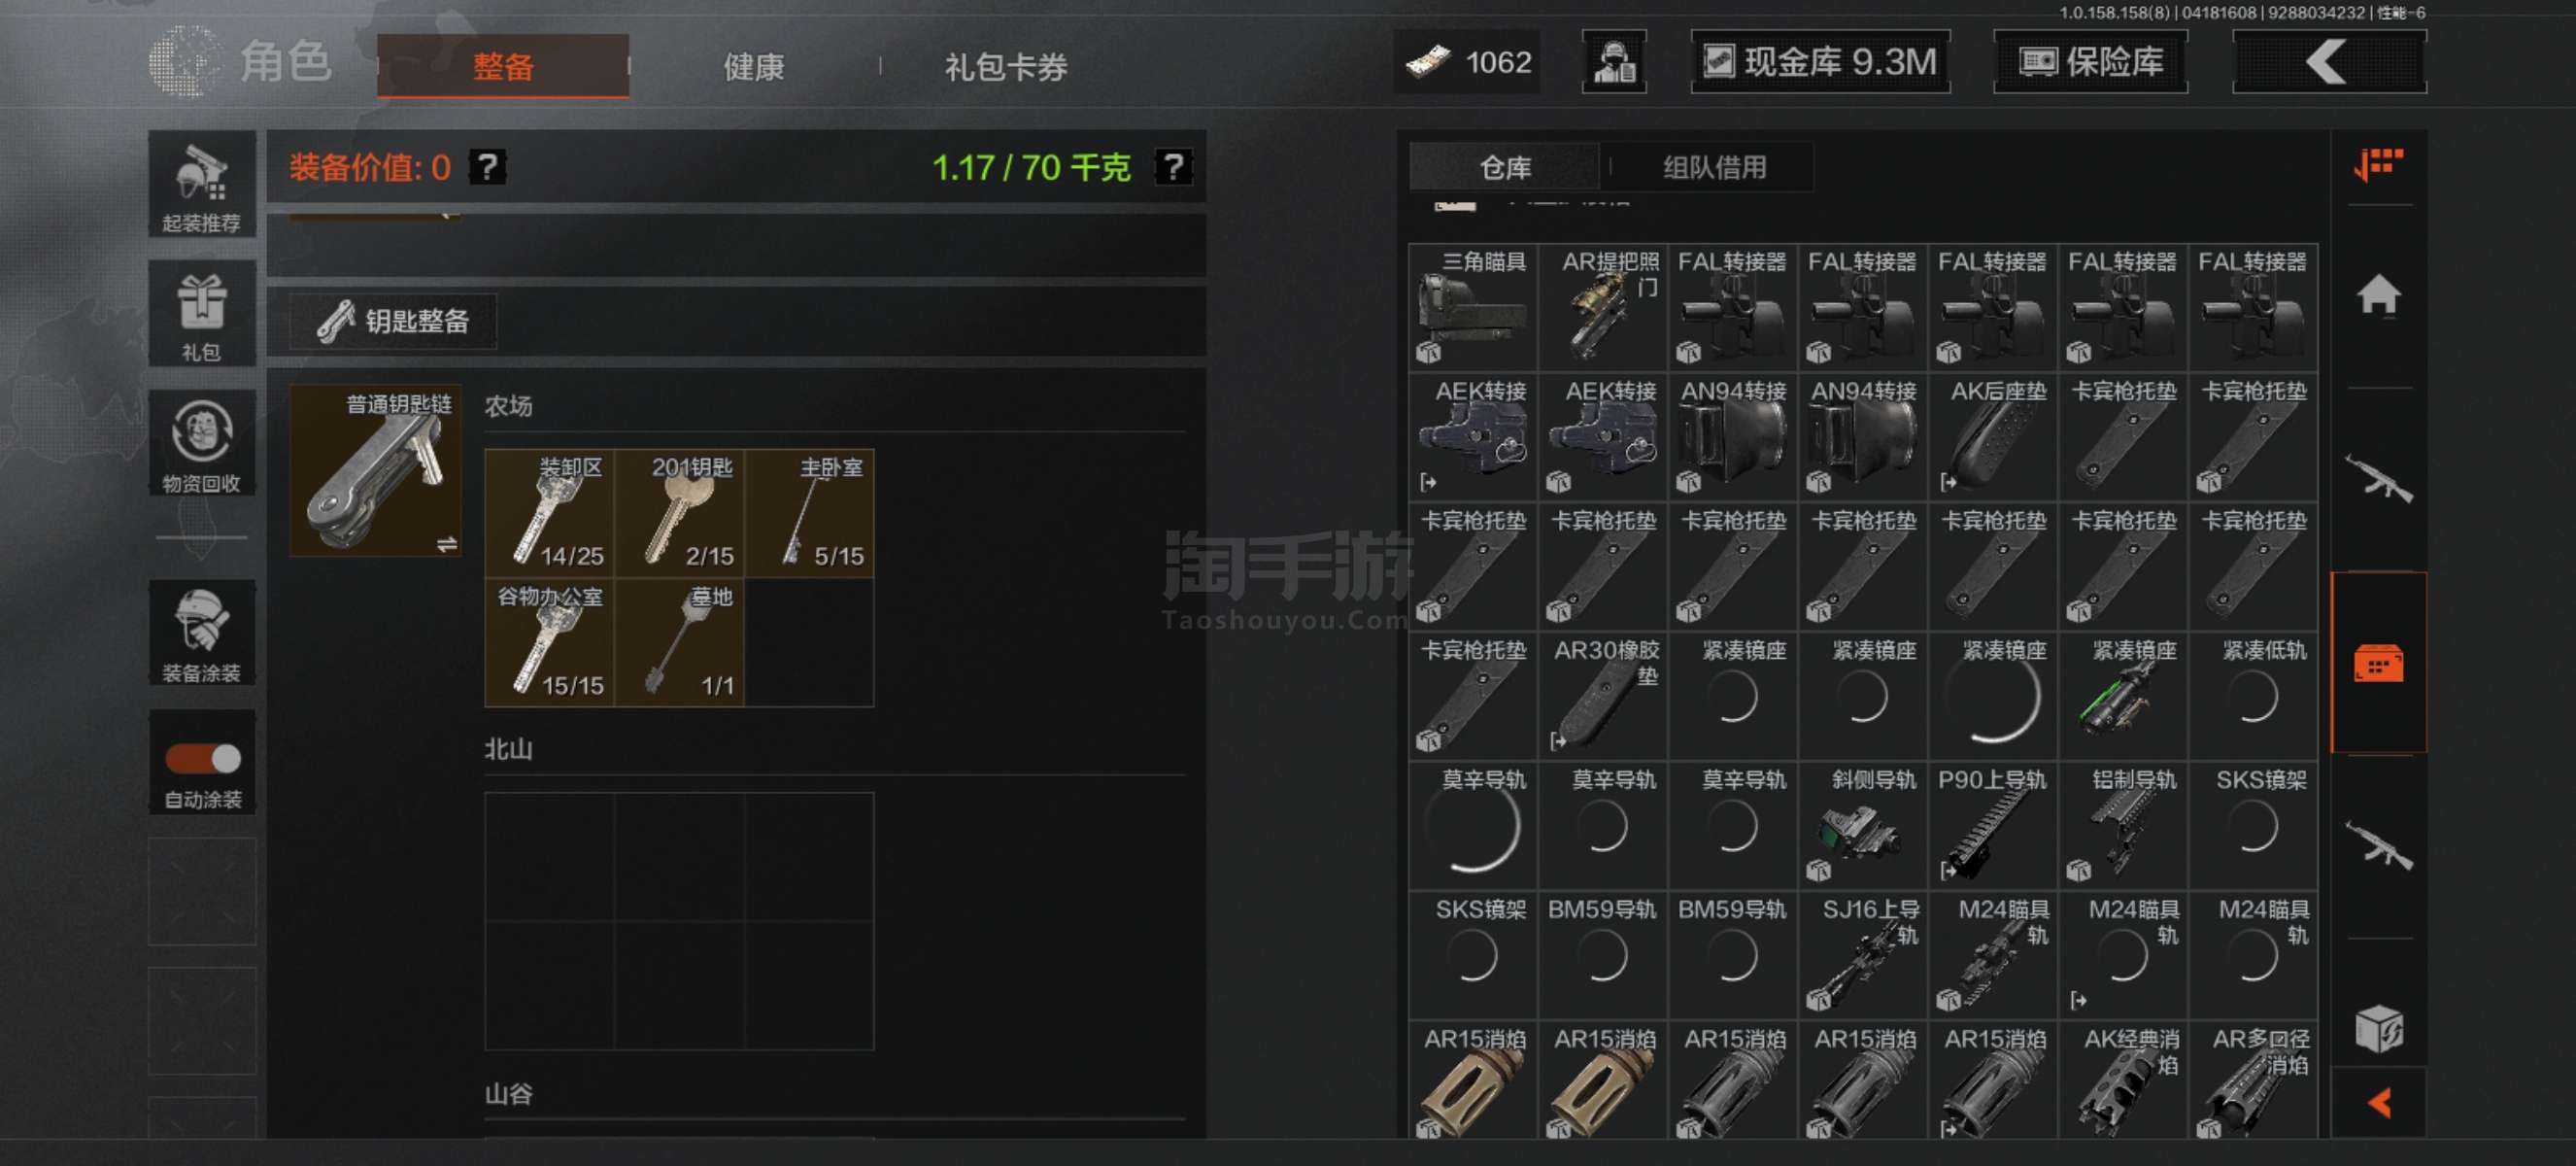Open the 礼包 gift box icon

click(x=202, y=314)
